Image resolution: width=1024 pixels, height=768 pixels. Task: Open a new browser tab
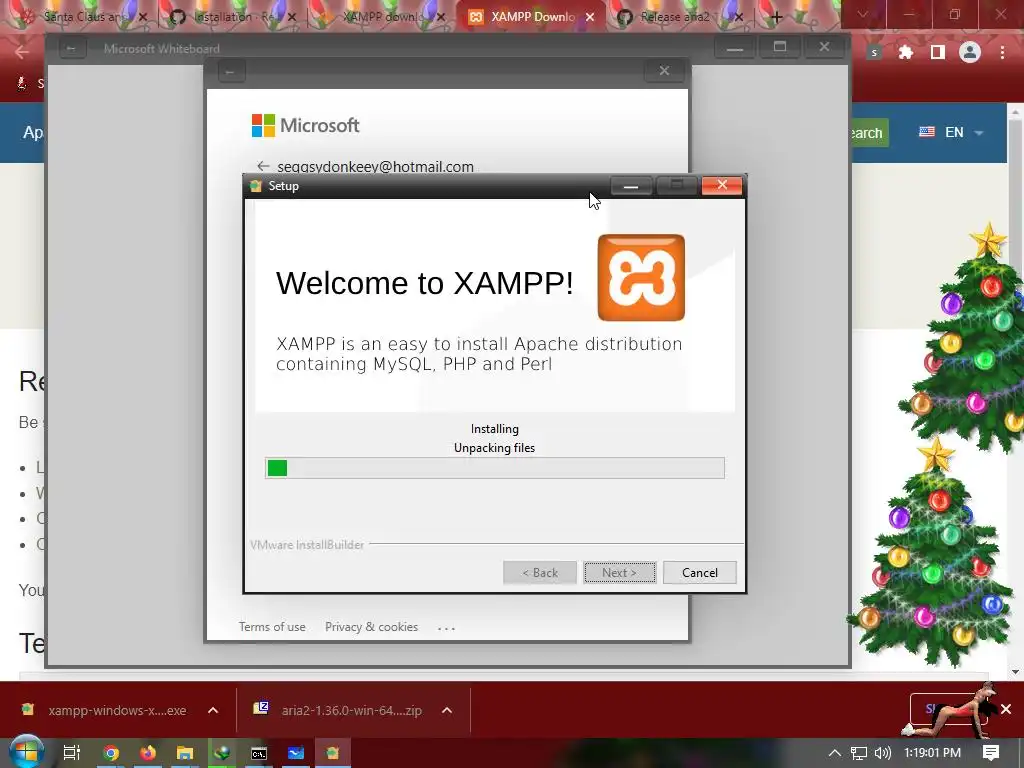(776, 18)
